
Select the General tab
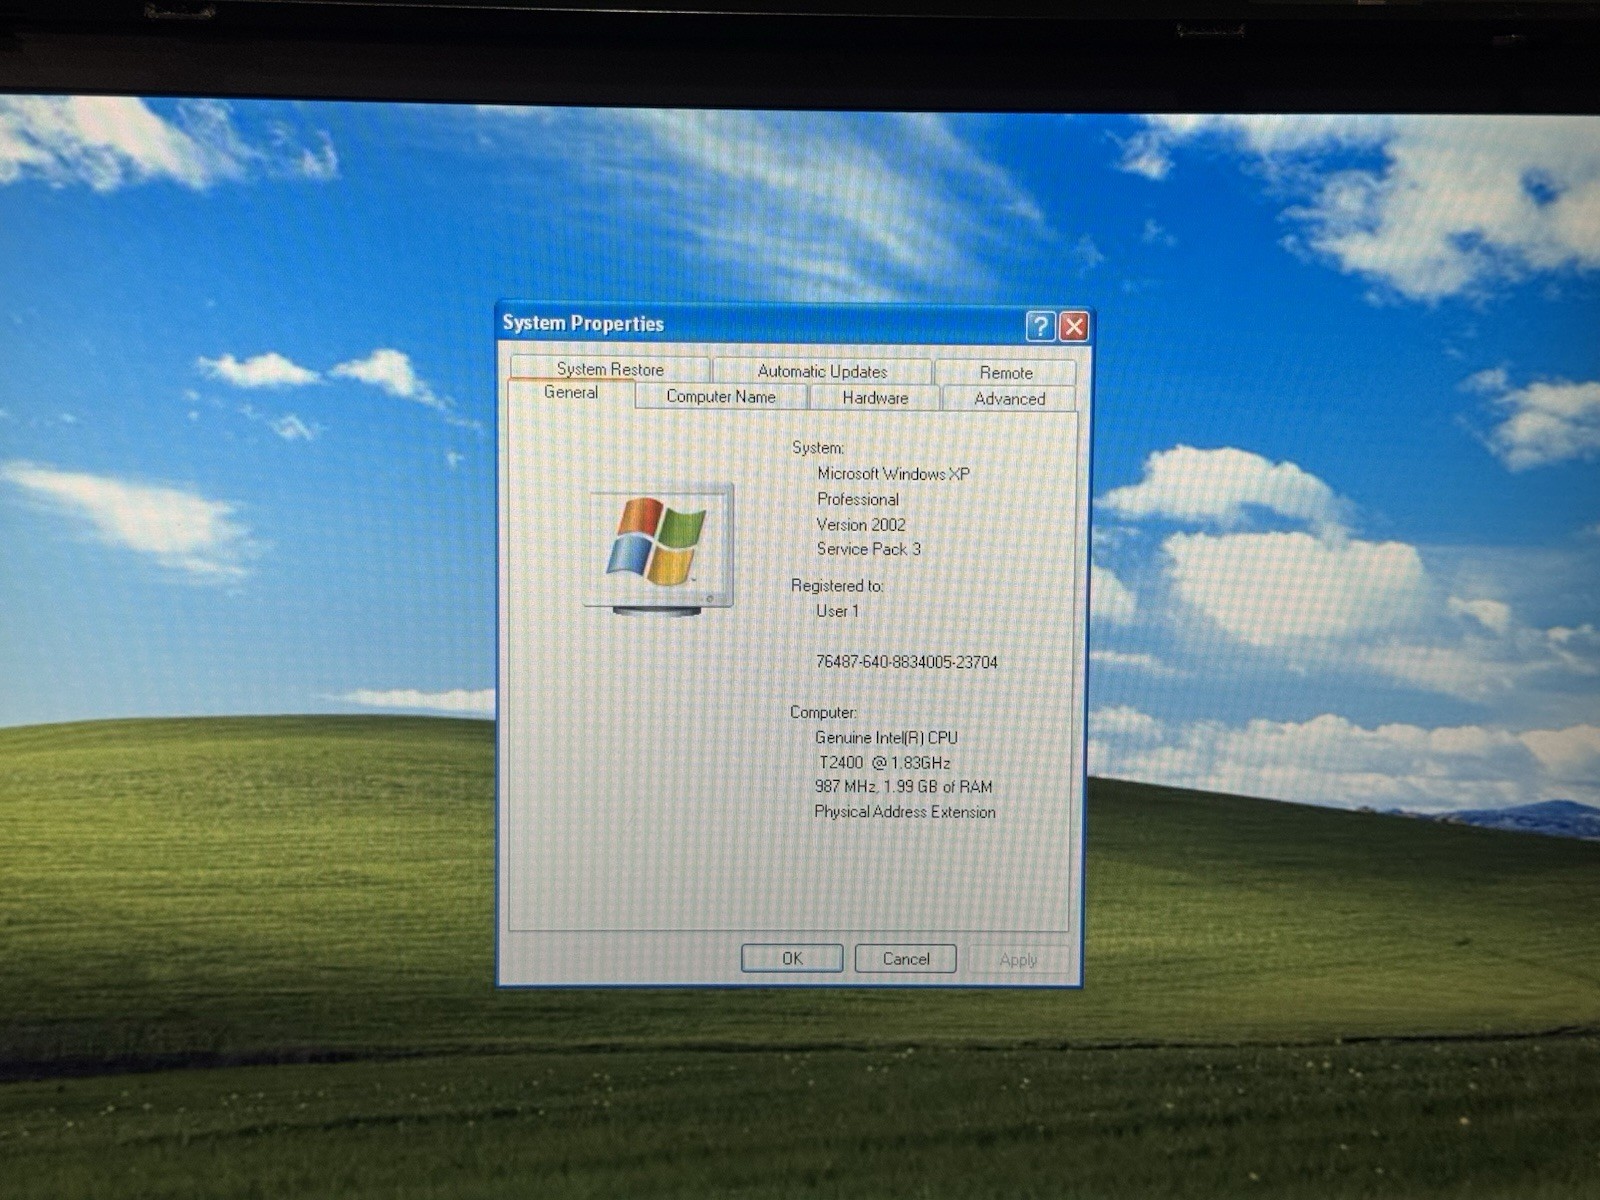coord(571,393)
